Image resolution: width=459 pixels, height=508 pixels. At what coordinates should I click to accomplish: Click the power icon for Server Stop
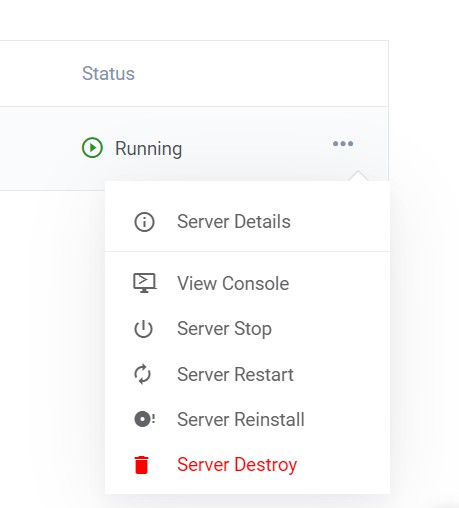(143, 329)
